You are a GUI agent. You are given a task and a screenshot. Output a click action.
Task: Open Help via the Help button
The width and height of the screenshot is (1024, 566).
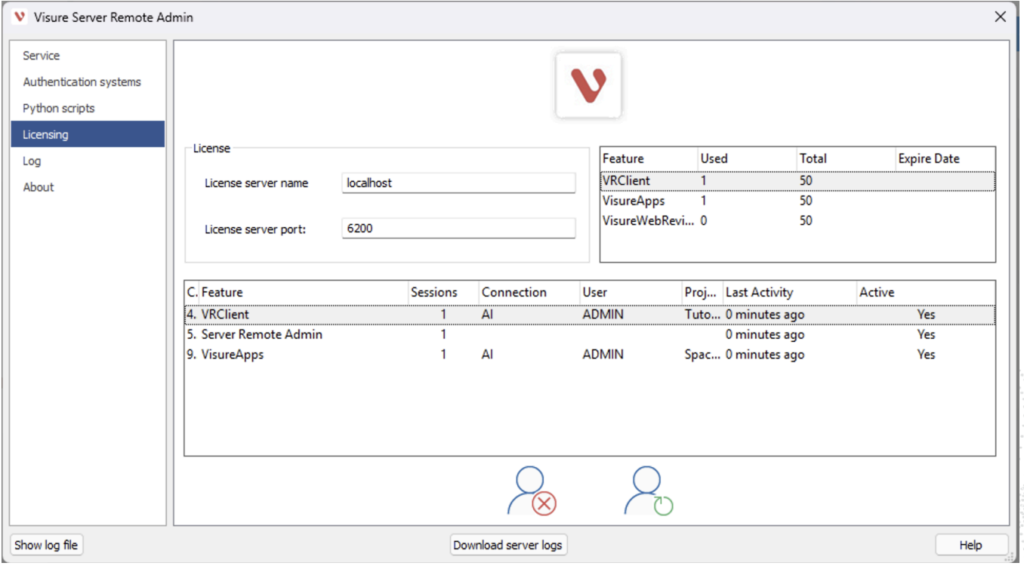tap(970, 544)
